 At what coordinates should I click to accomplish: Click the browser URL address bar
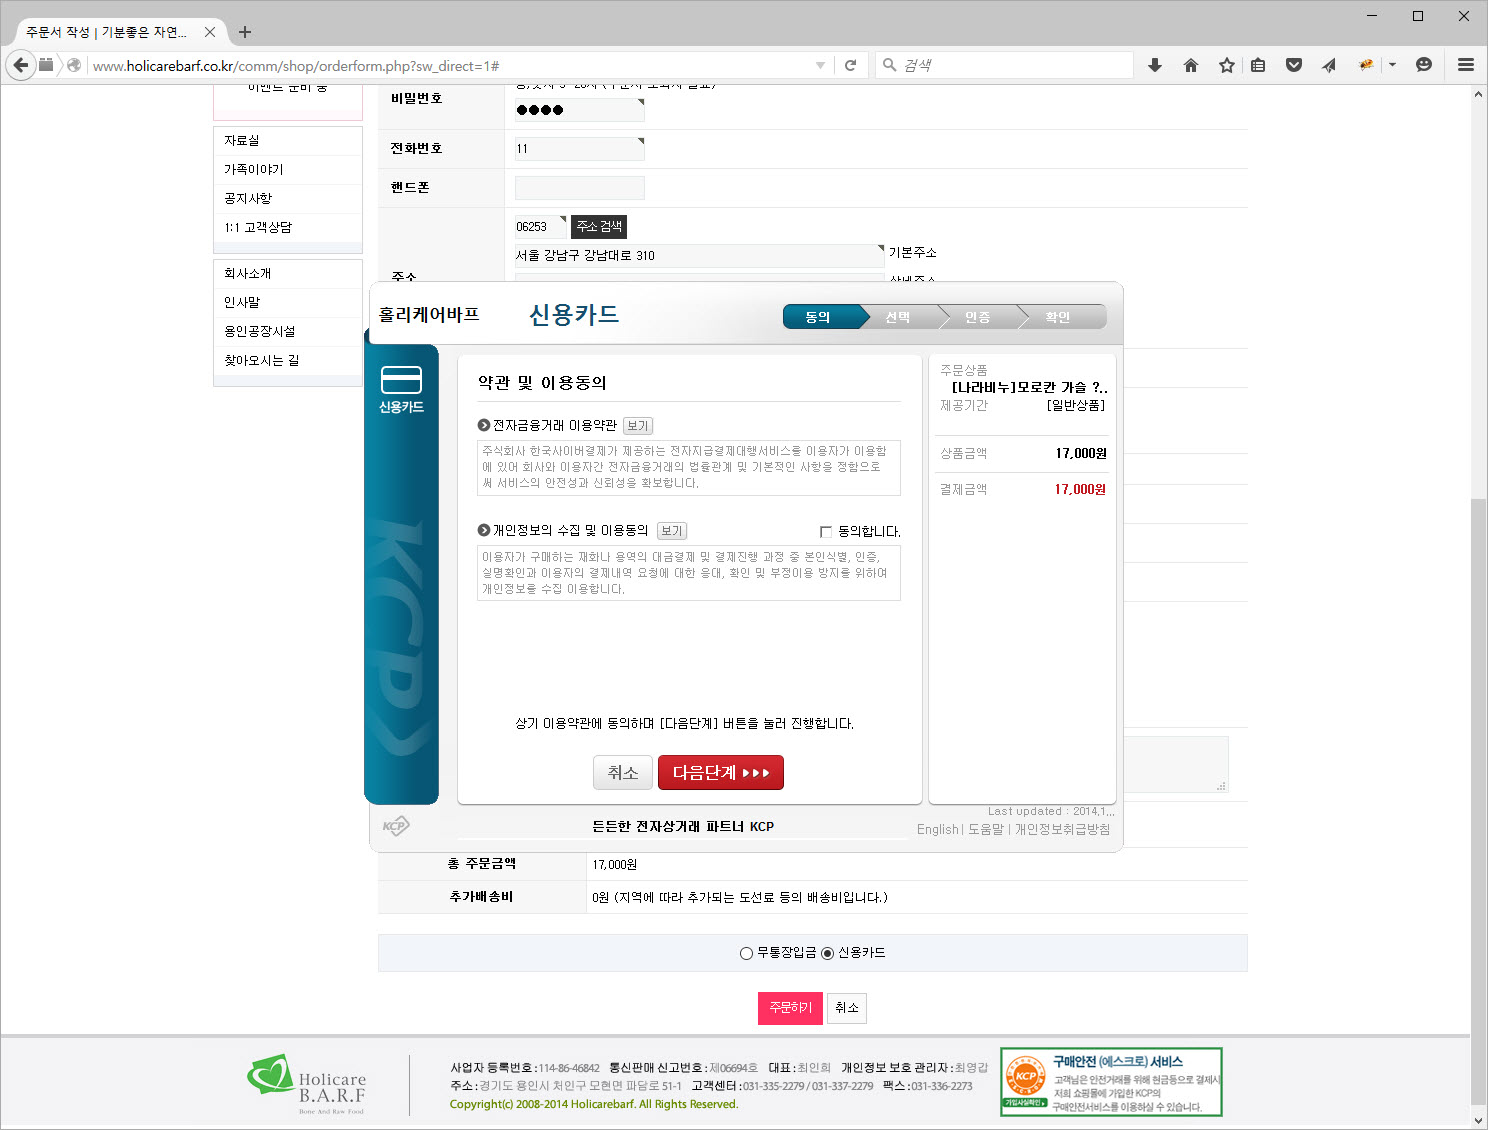pos(450,66)
